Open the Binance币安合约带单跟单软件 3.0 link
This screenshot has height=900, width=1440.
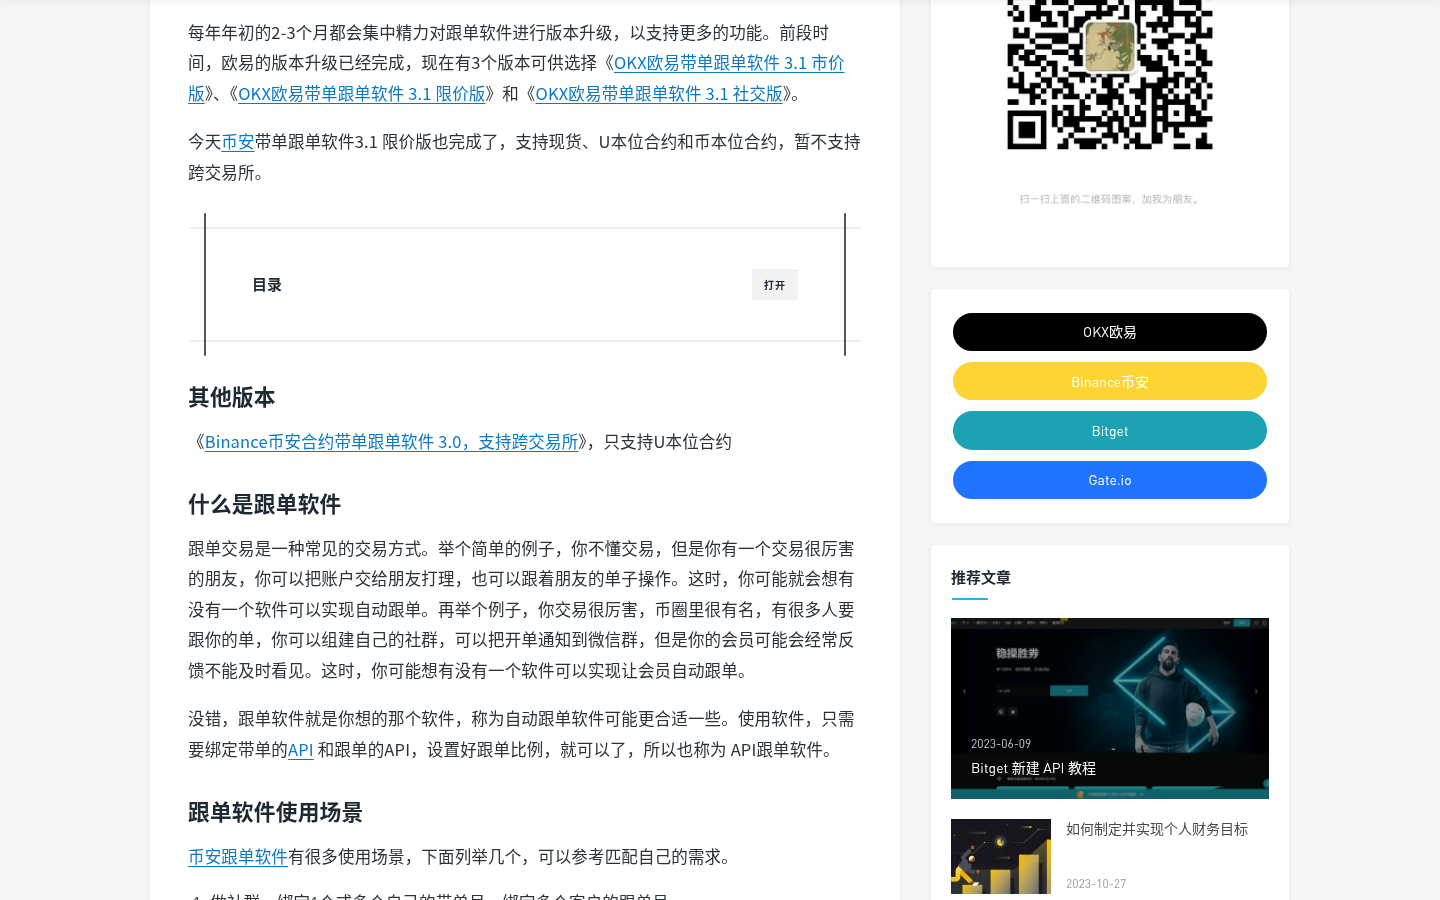pos(391,442)
